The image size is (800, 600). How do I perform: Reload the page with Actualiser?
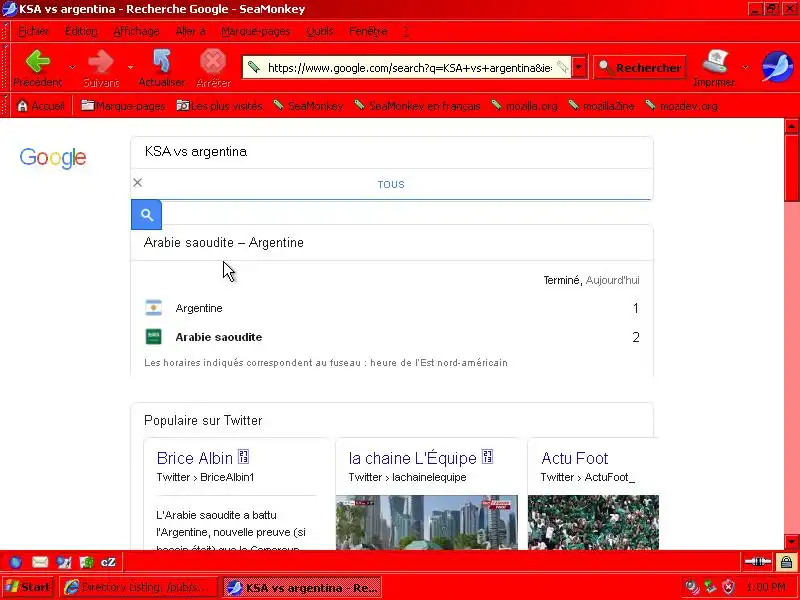click(x=161, y=68)
